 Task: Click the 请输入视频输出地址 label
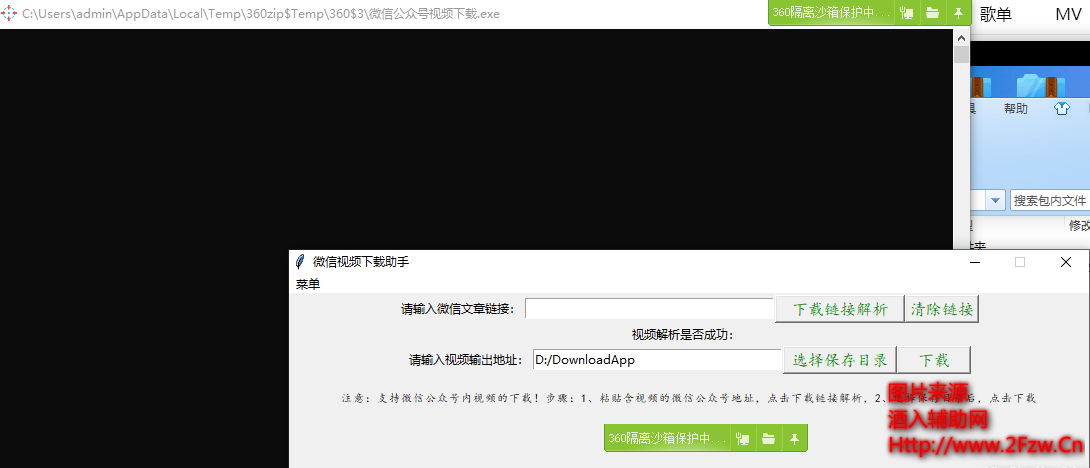click(466, 360)
